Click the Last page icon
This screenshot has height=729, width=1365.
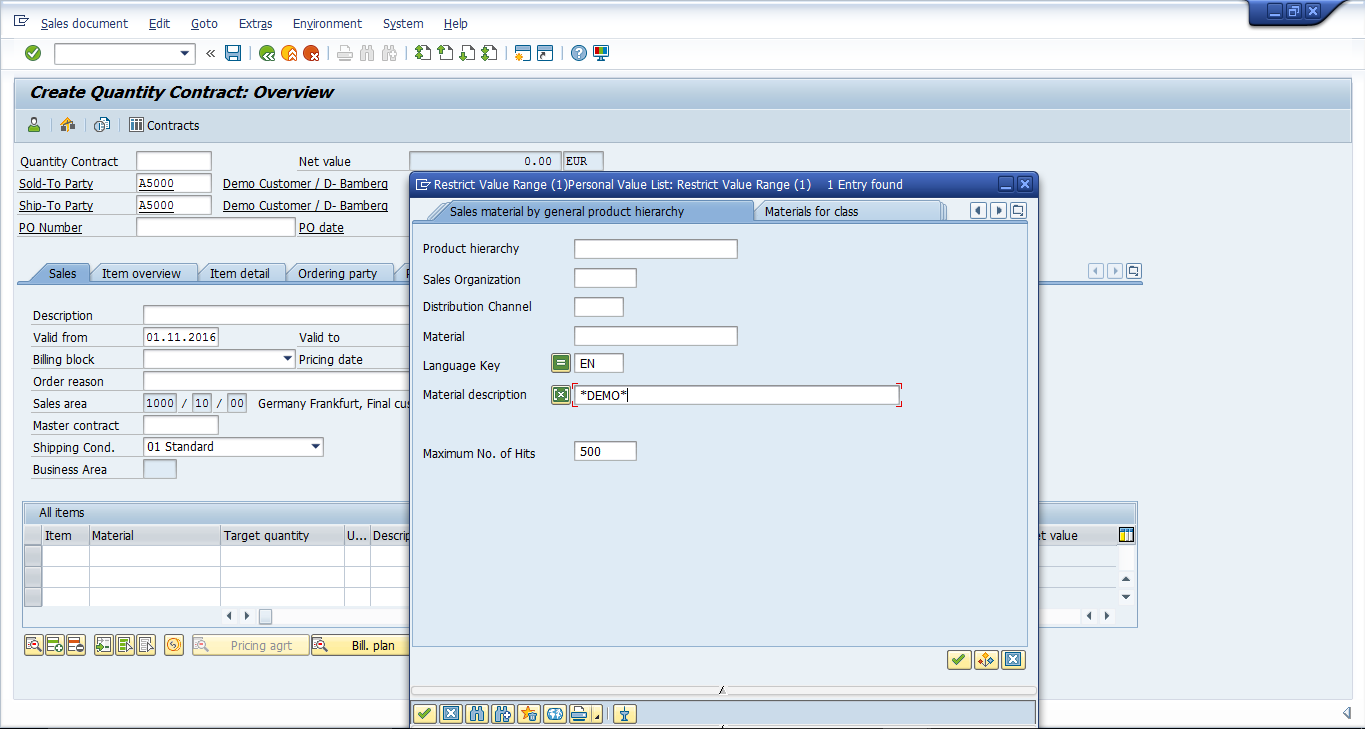(489, 53)
